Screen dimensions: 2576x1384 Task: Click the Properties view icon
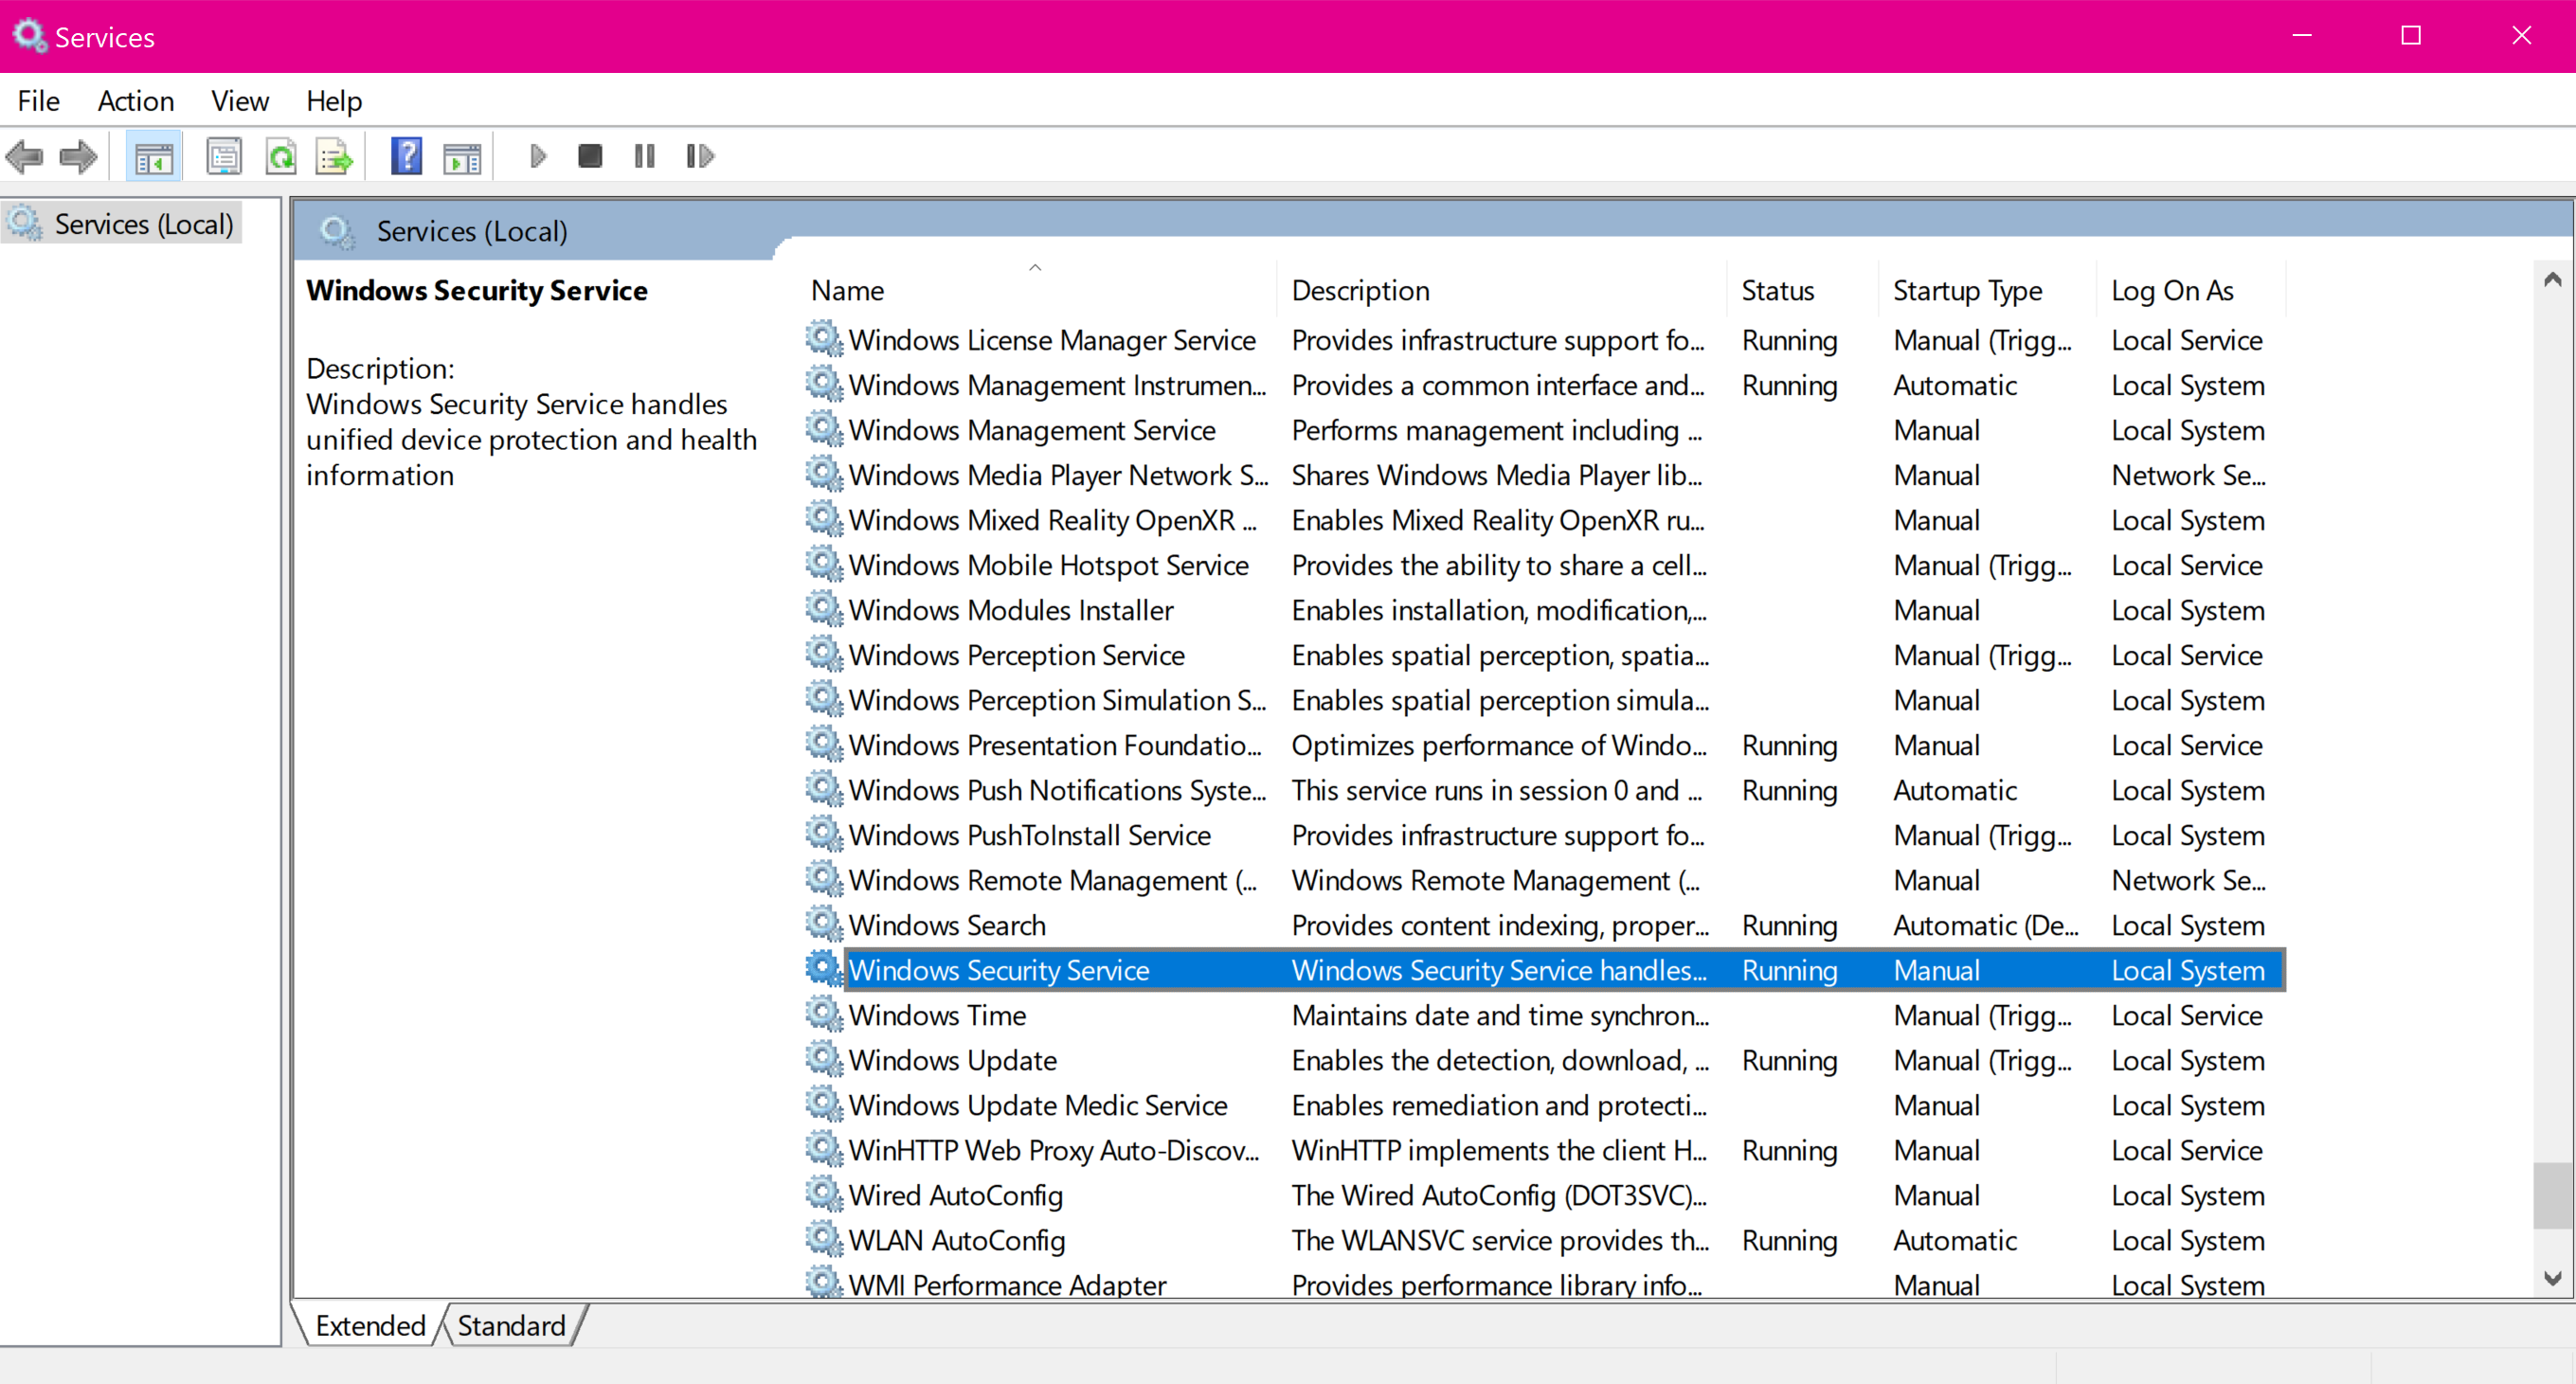tap(224, 155)
